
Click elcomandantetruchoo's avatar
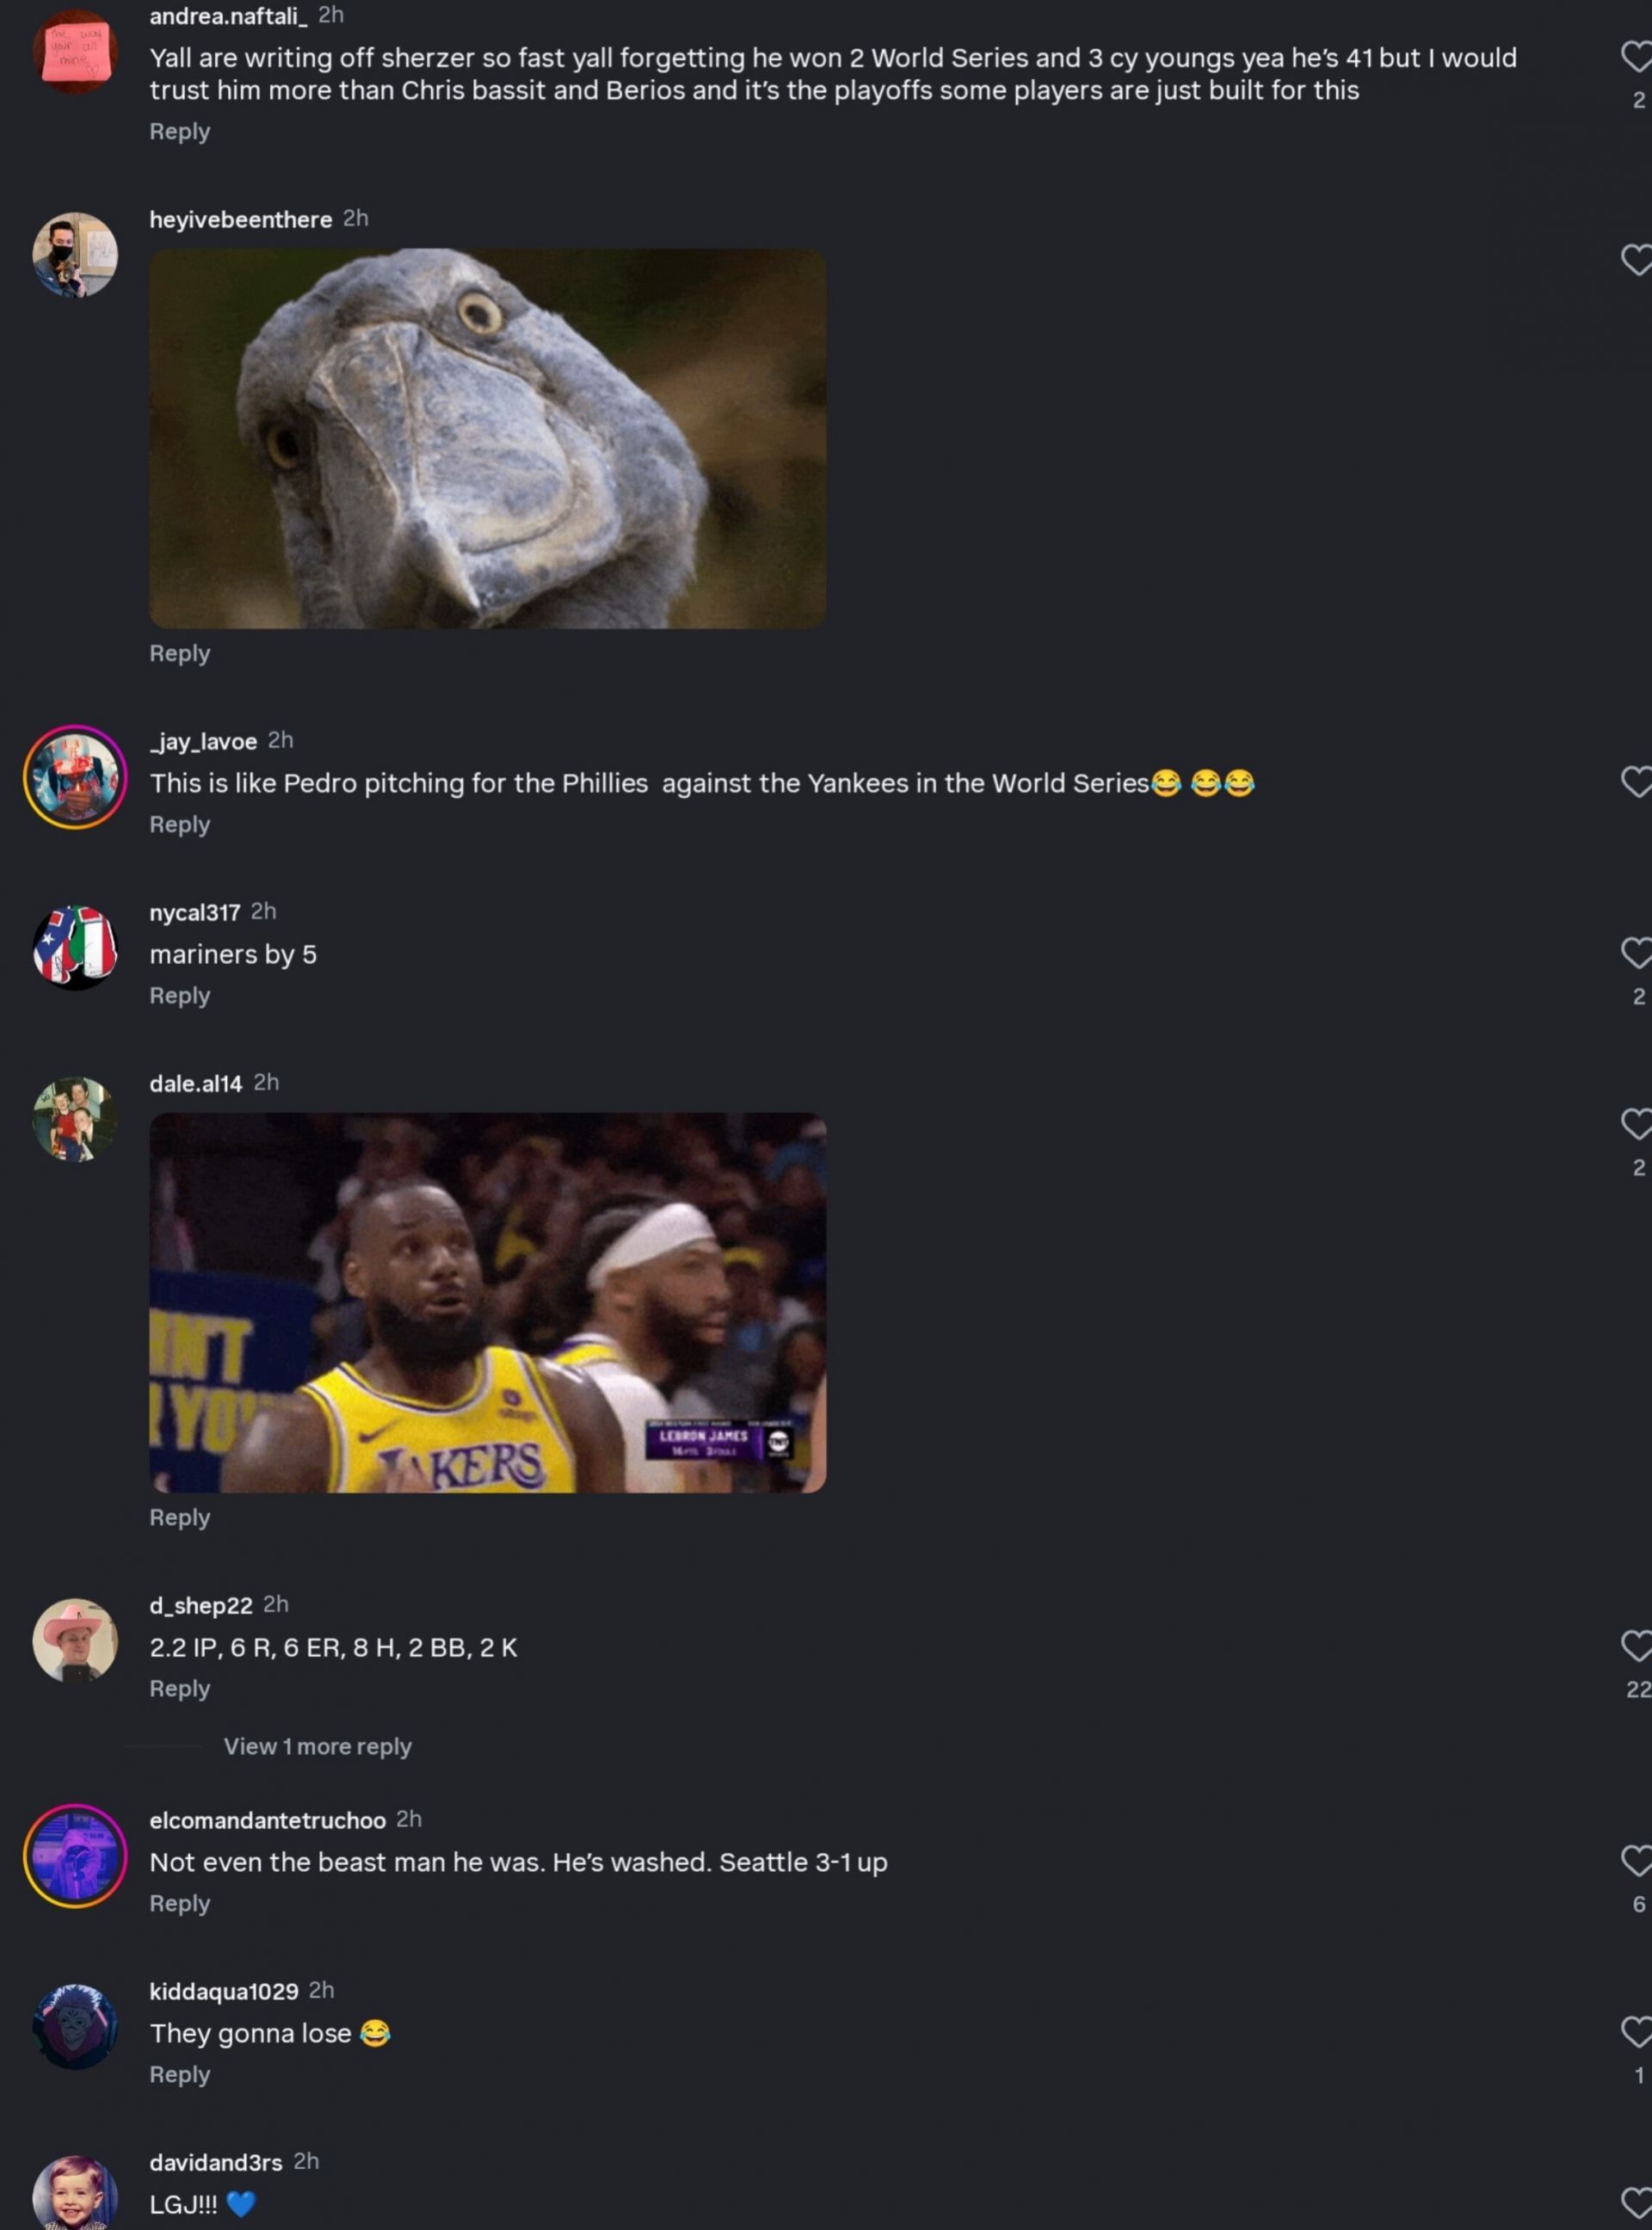click(x=75, y=1856)
